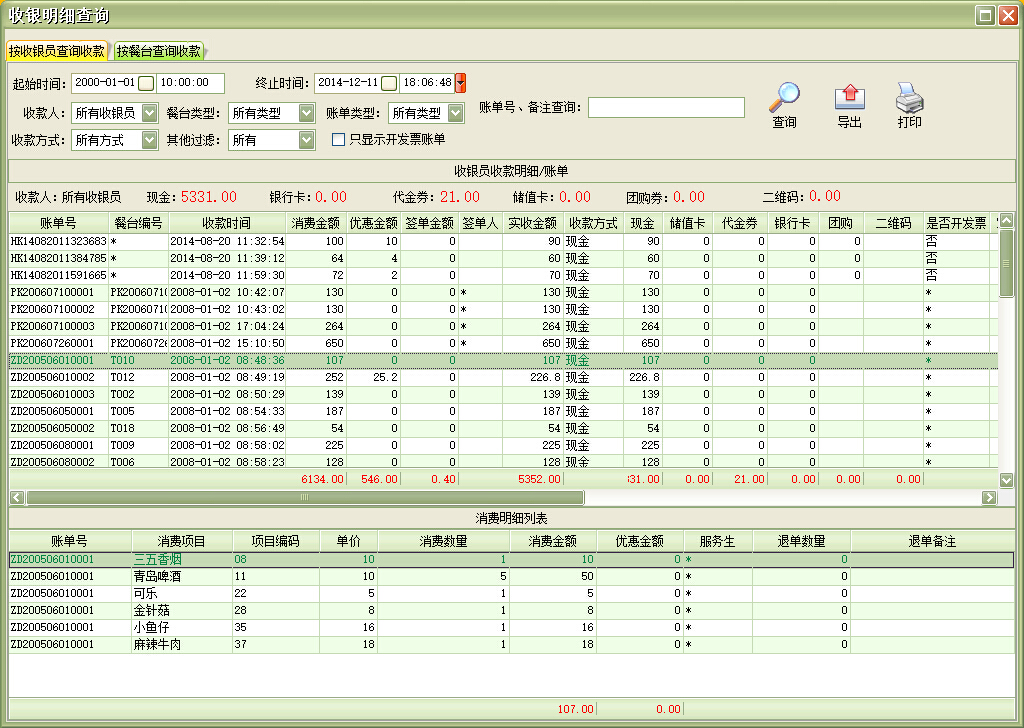Switch to 按餐台查询收款 tab

click(159, 51)
